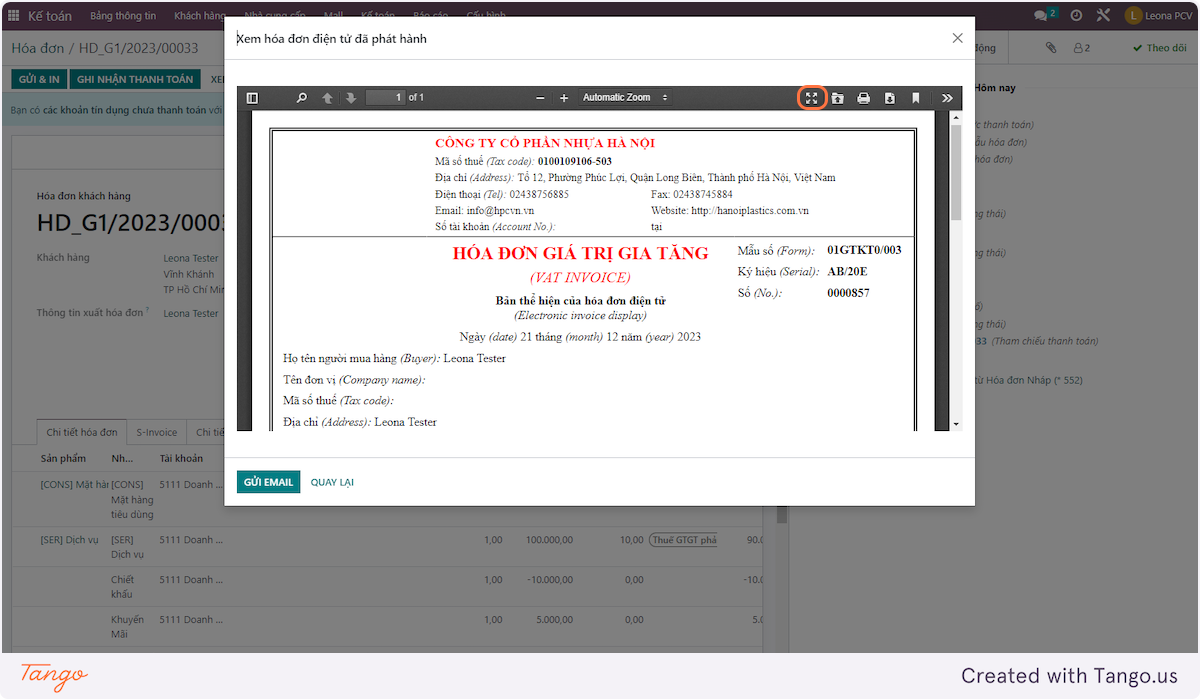Click the Chiết khấu row label
The height and width of the screenshot is (699, 1200).
(x=123, y=586)
